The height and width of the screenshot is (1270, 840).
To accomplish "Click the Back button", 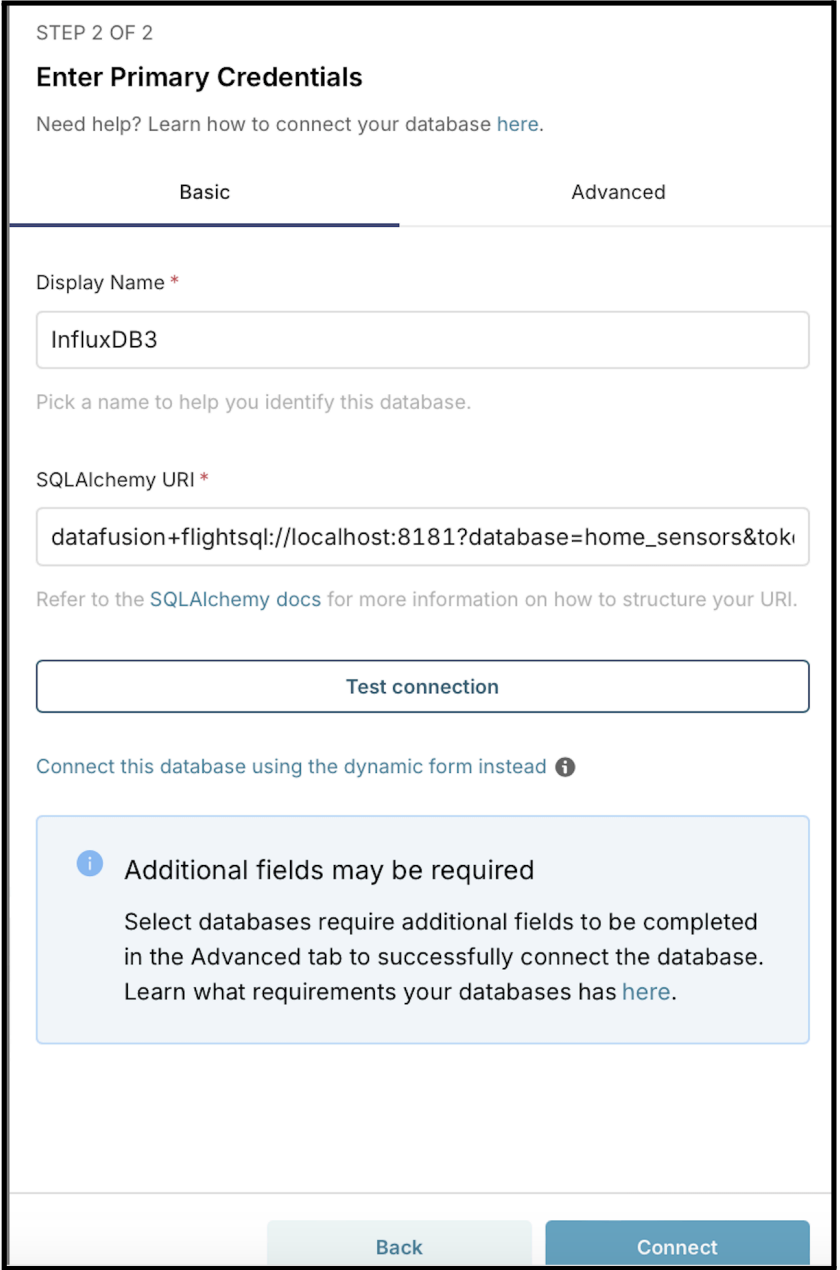I will click(x=399, y=1246).
